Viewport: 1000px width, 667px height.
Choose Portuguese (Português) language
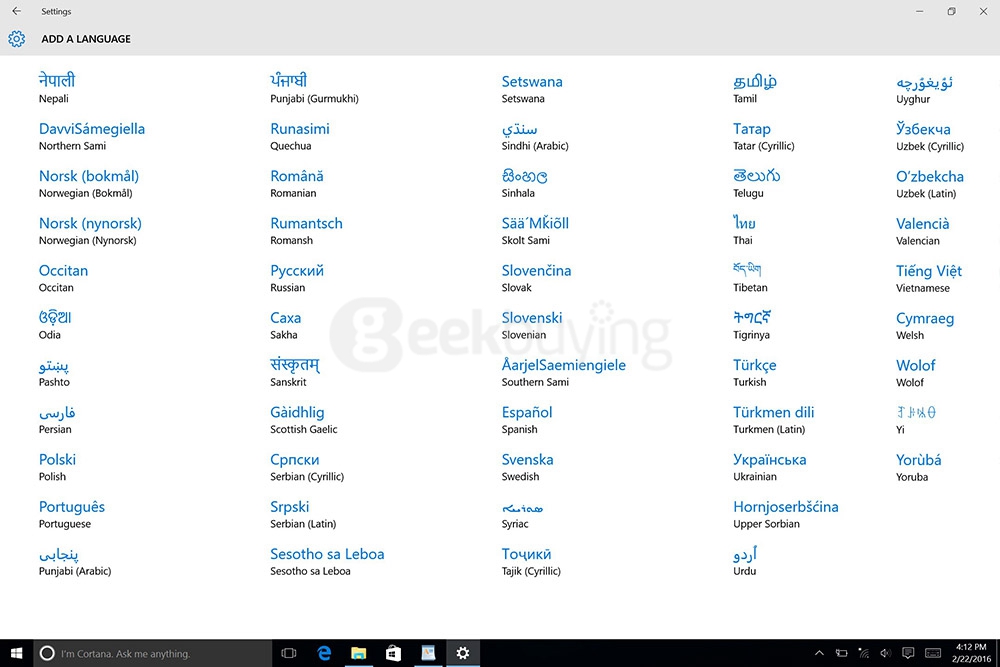pyautogui.click(x=71, y=514)
